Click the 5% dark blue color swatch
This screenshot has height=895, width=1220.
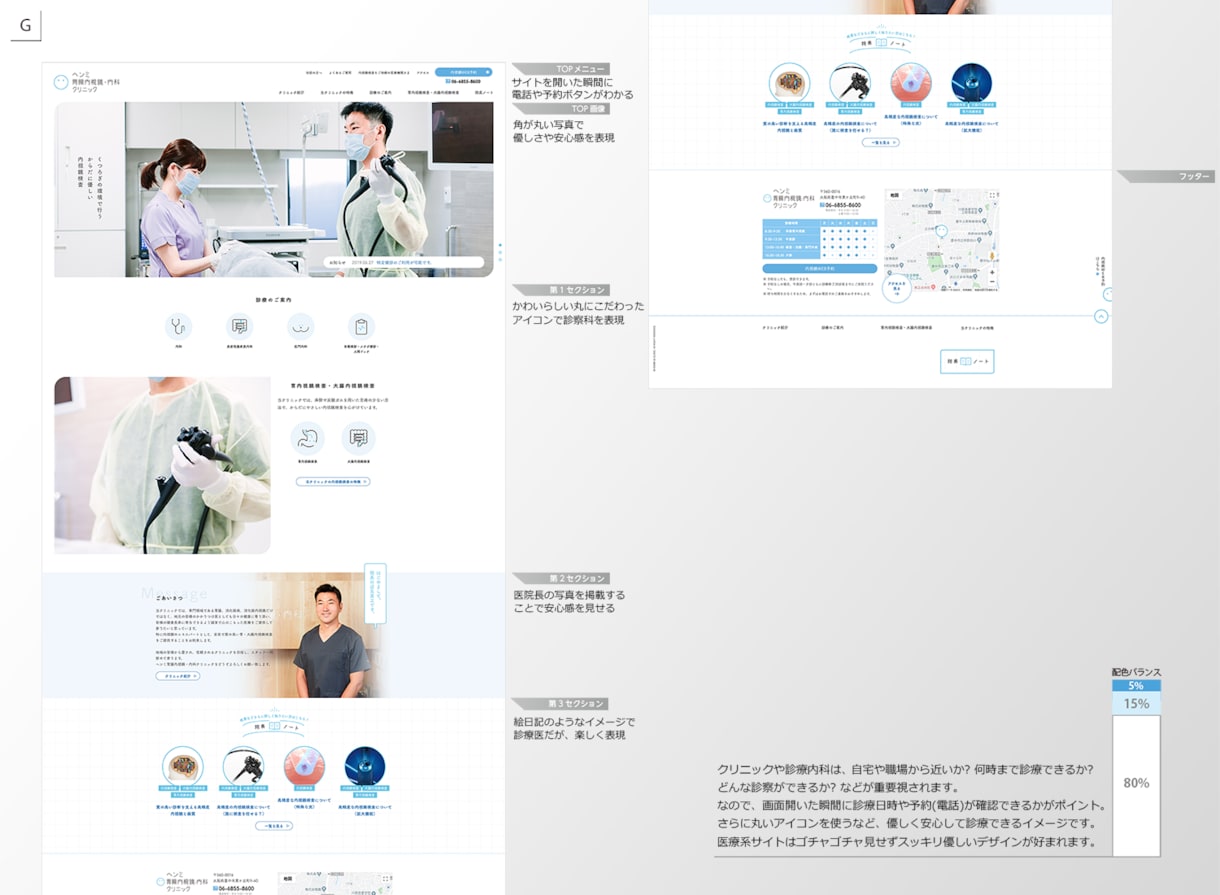pyautogui.click(x=1136, y=686)
